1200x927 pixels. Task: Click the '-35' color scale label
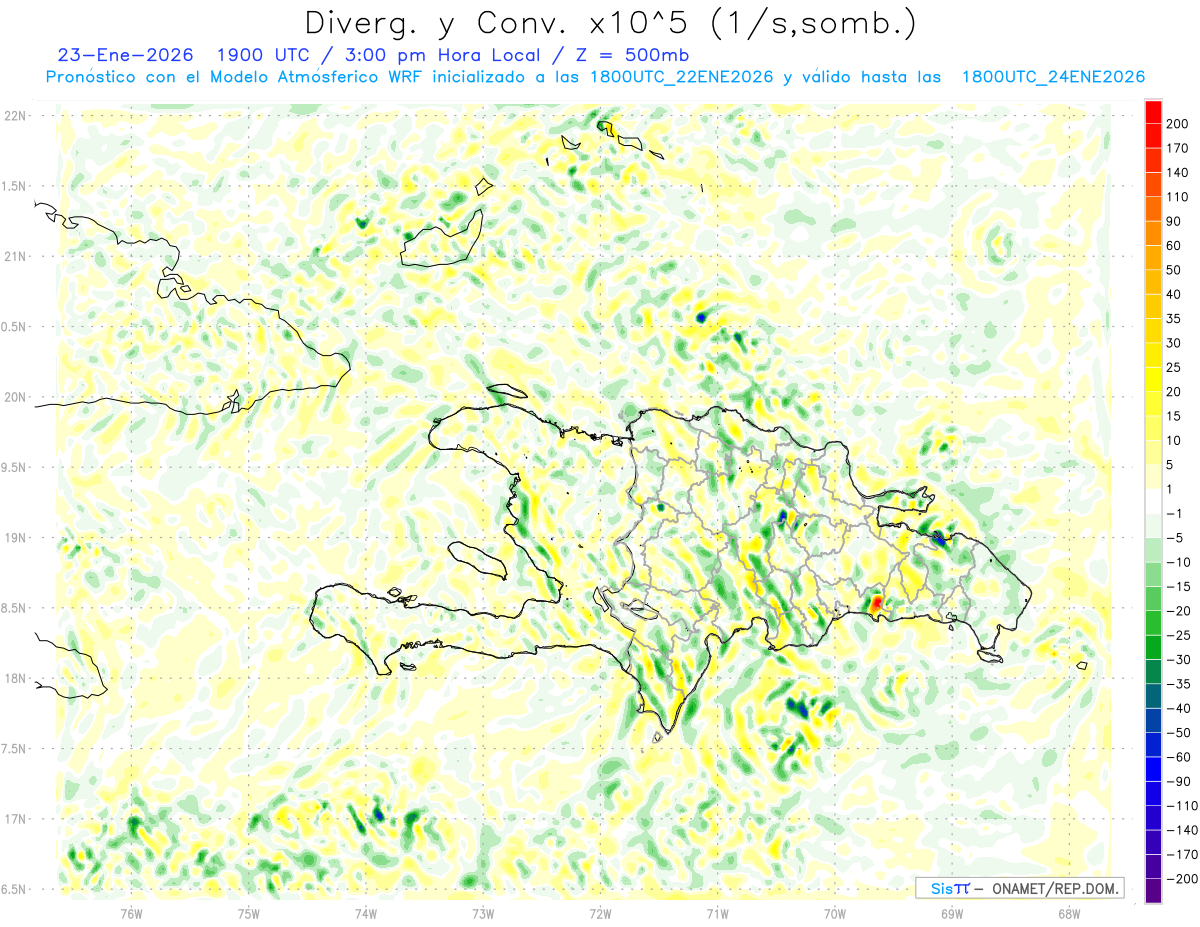point(1177,684)
